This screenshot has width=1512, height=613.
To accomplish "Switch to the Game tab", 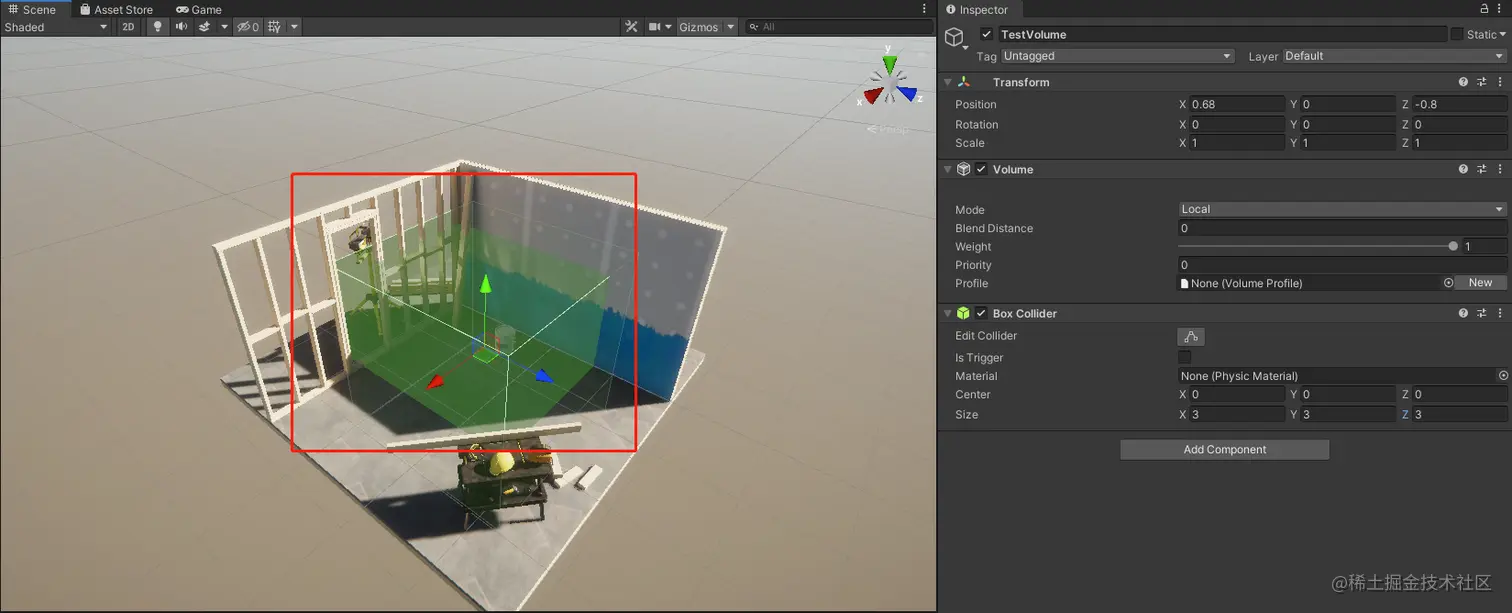I will [199, 9].
